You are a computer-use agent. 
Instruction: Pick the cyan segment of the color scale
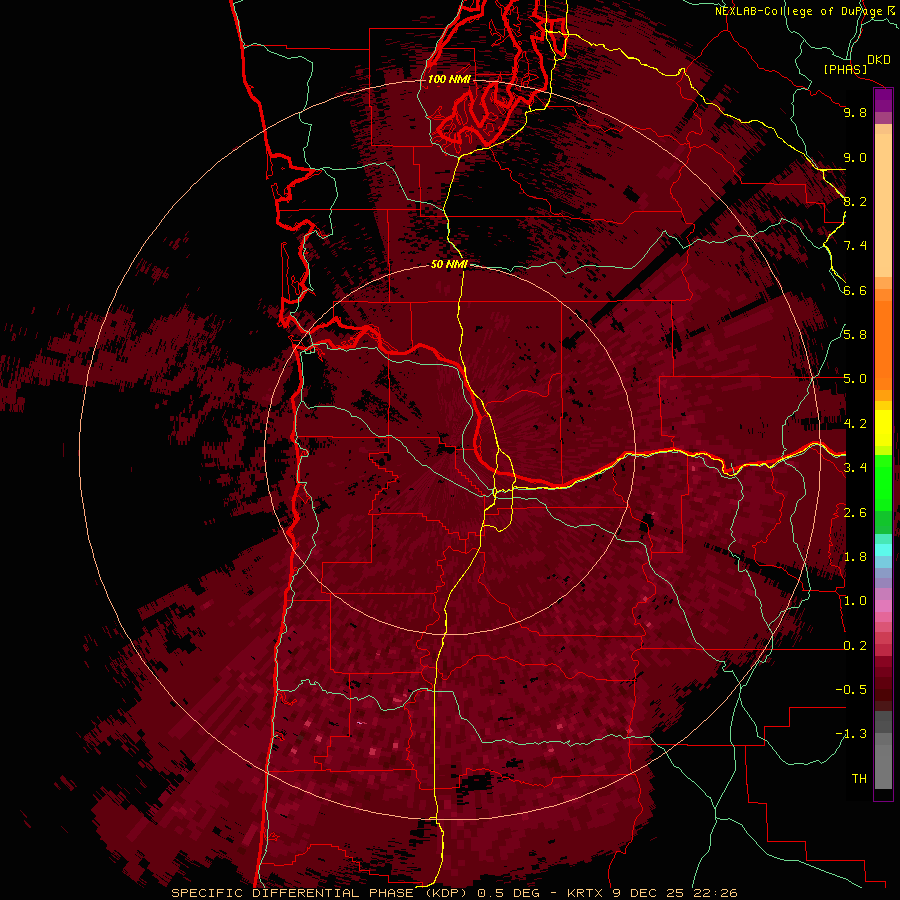point(883,550)
